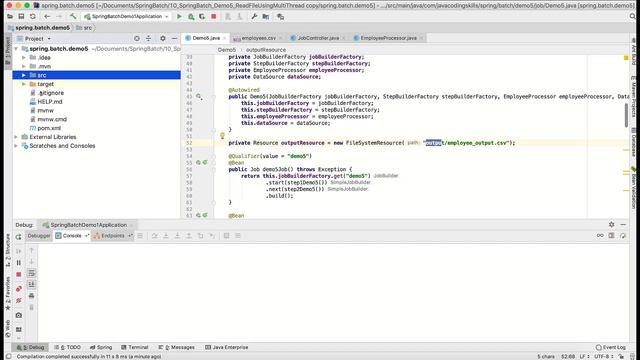Toggle Mute Breakpoints
The image size is (640, 360).
18,300
